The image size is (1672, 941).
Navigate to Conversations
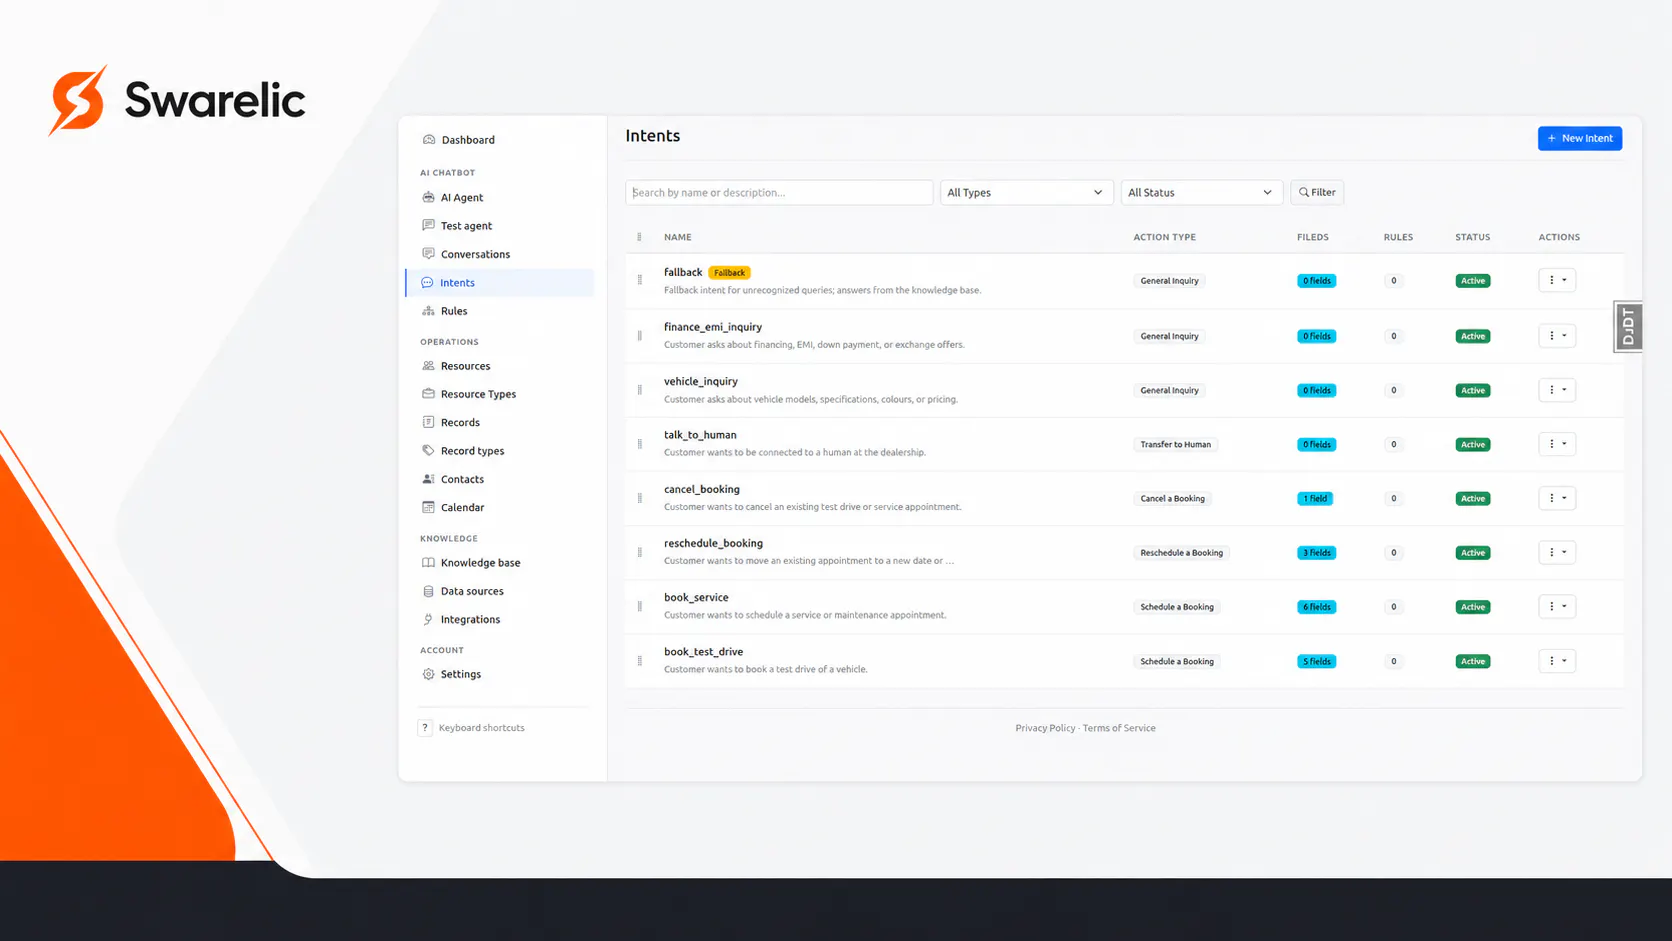[475, 254]
